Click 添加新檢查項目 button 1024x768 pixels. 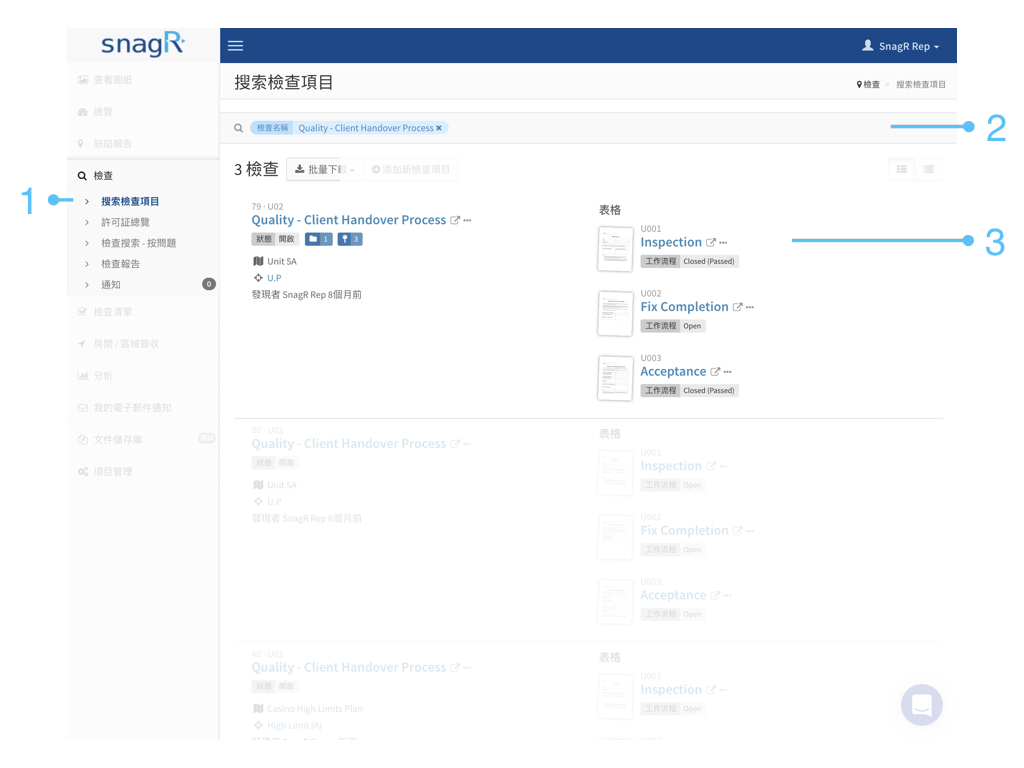coord(411,169)
